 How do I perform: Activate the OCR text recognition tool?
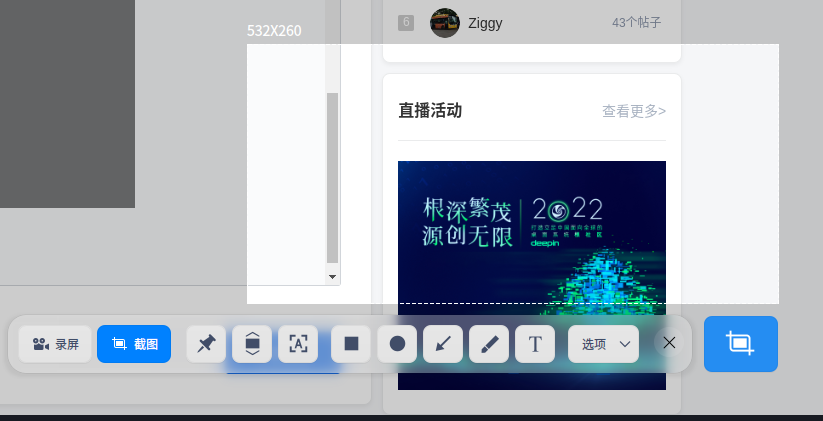tap(298, 344)
